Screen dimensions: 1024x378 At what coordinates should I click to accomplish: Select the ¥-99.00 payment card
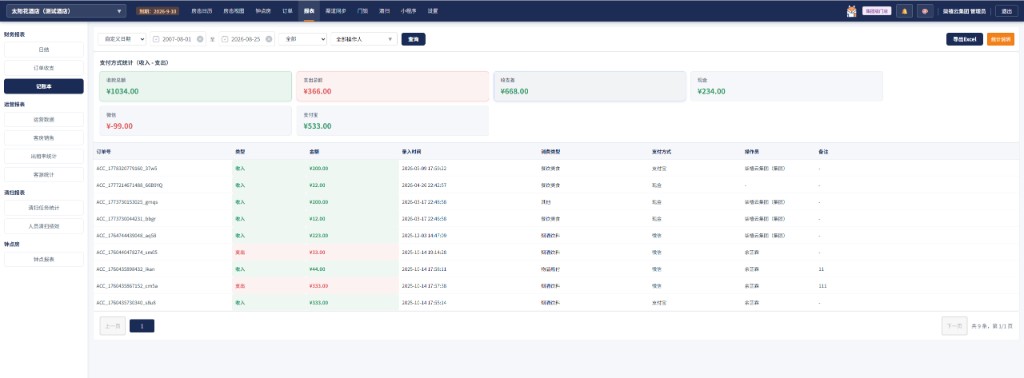[195, 121]
